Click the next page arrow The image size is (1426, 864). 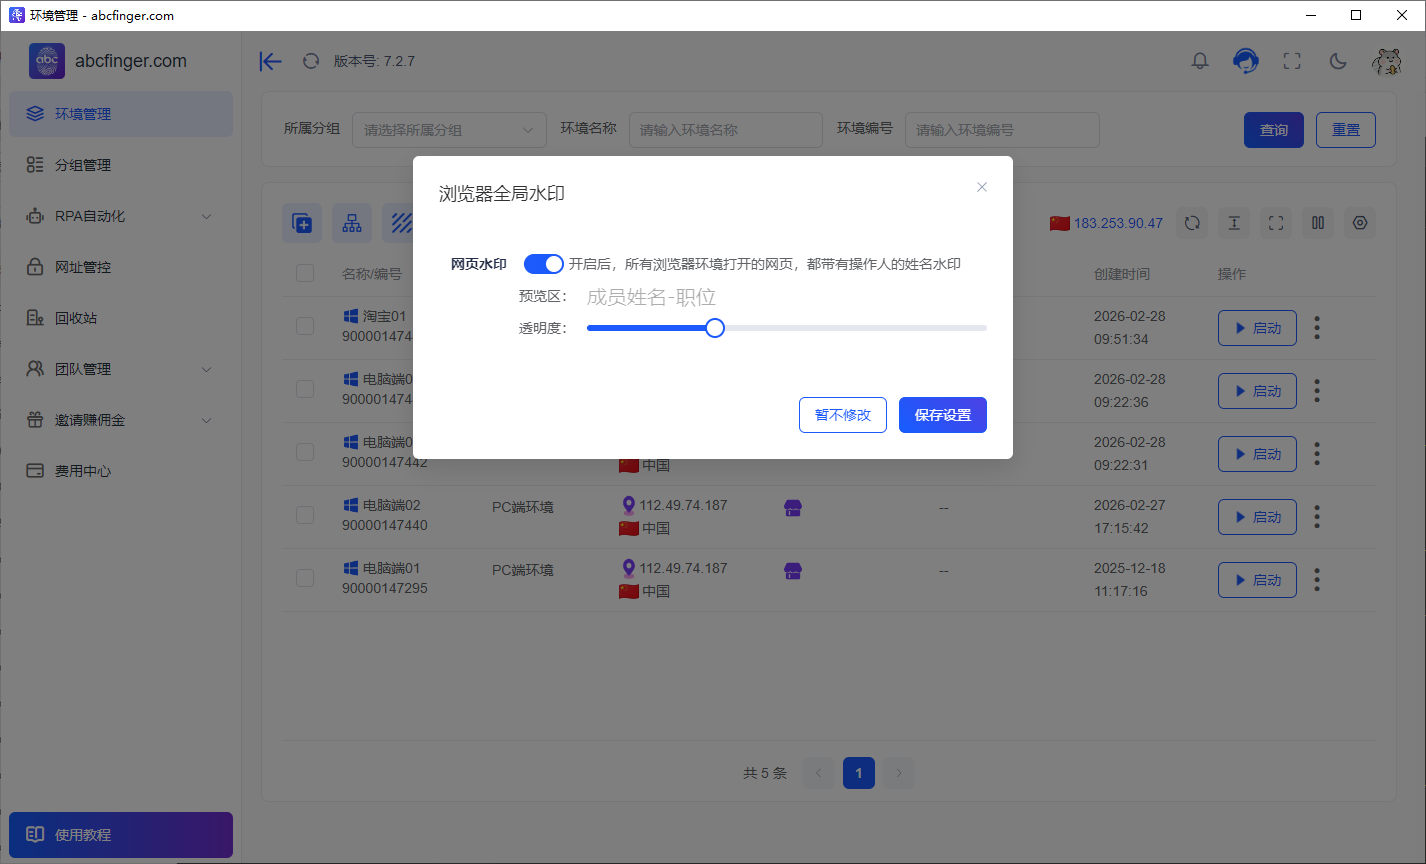(899, 773)
